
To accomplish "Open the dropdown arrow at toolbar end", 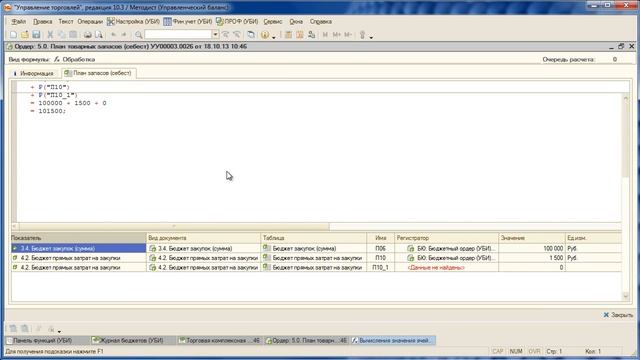I will click(x=371, y=37).
